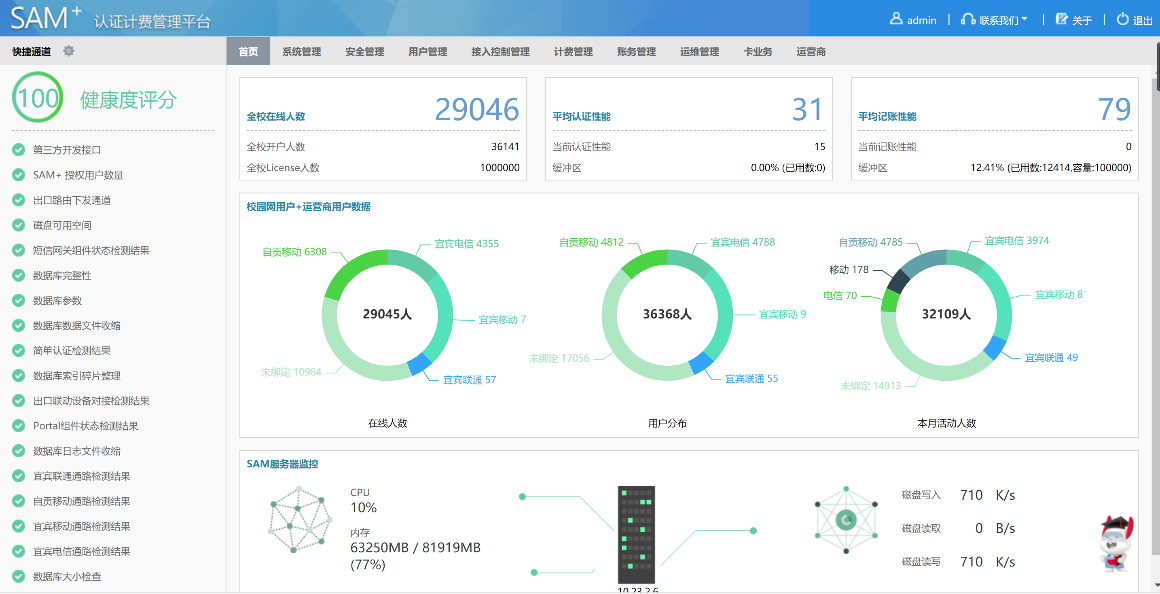Screen dimensions: 1160x594
Task: Click the server rack icon
Action: click(636, 534)
